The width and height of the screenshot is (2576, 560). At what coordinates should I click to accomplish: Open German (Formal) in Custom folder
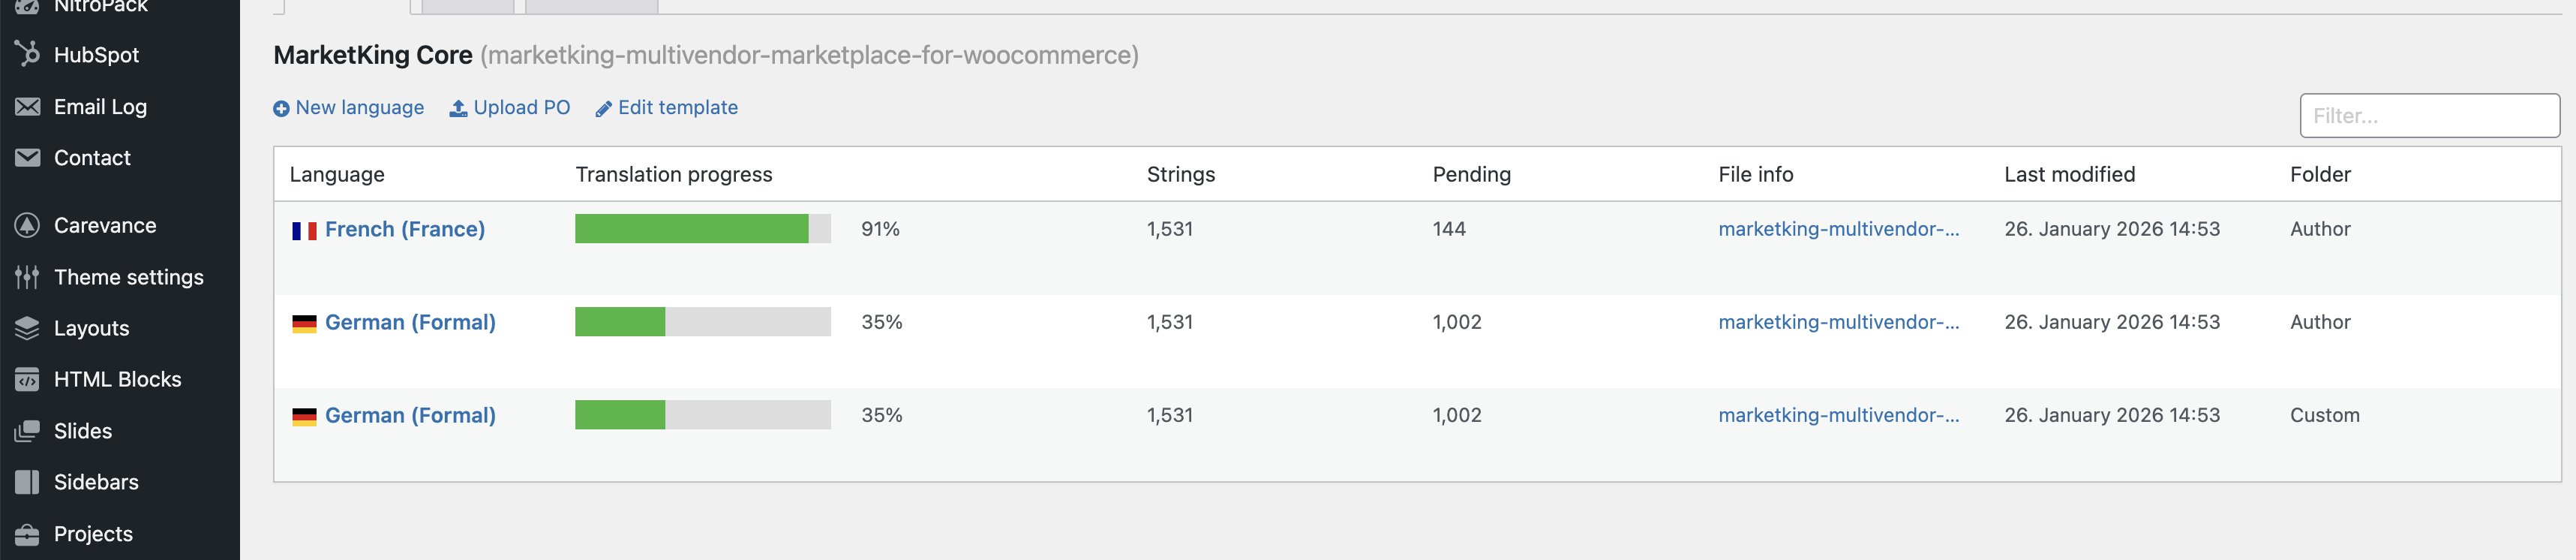pyautogui.click(x=410, y=415)
